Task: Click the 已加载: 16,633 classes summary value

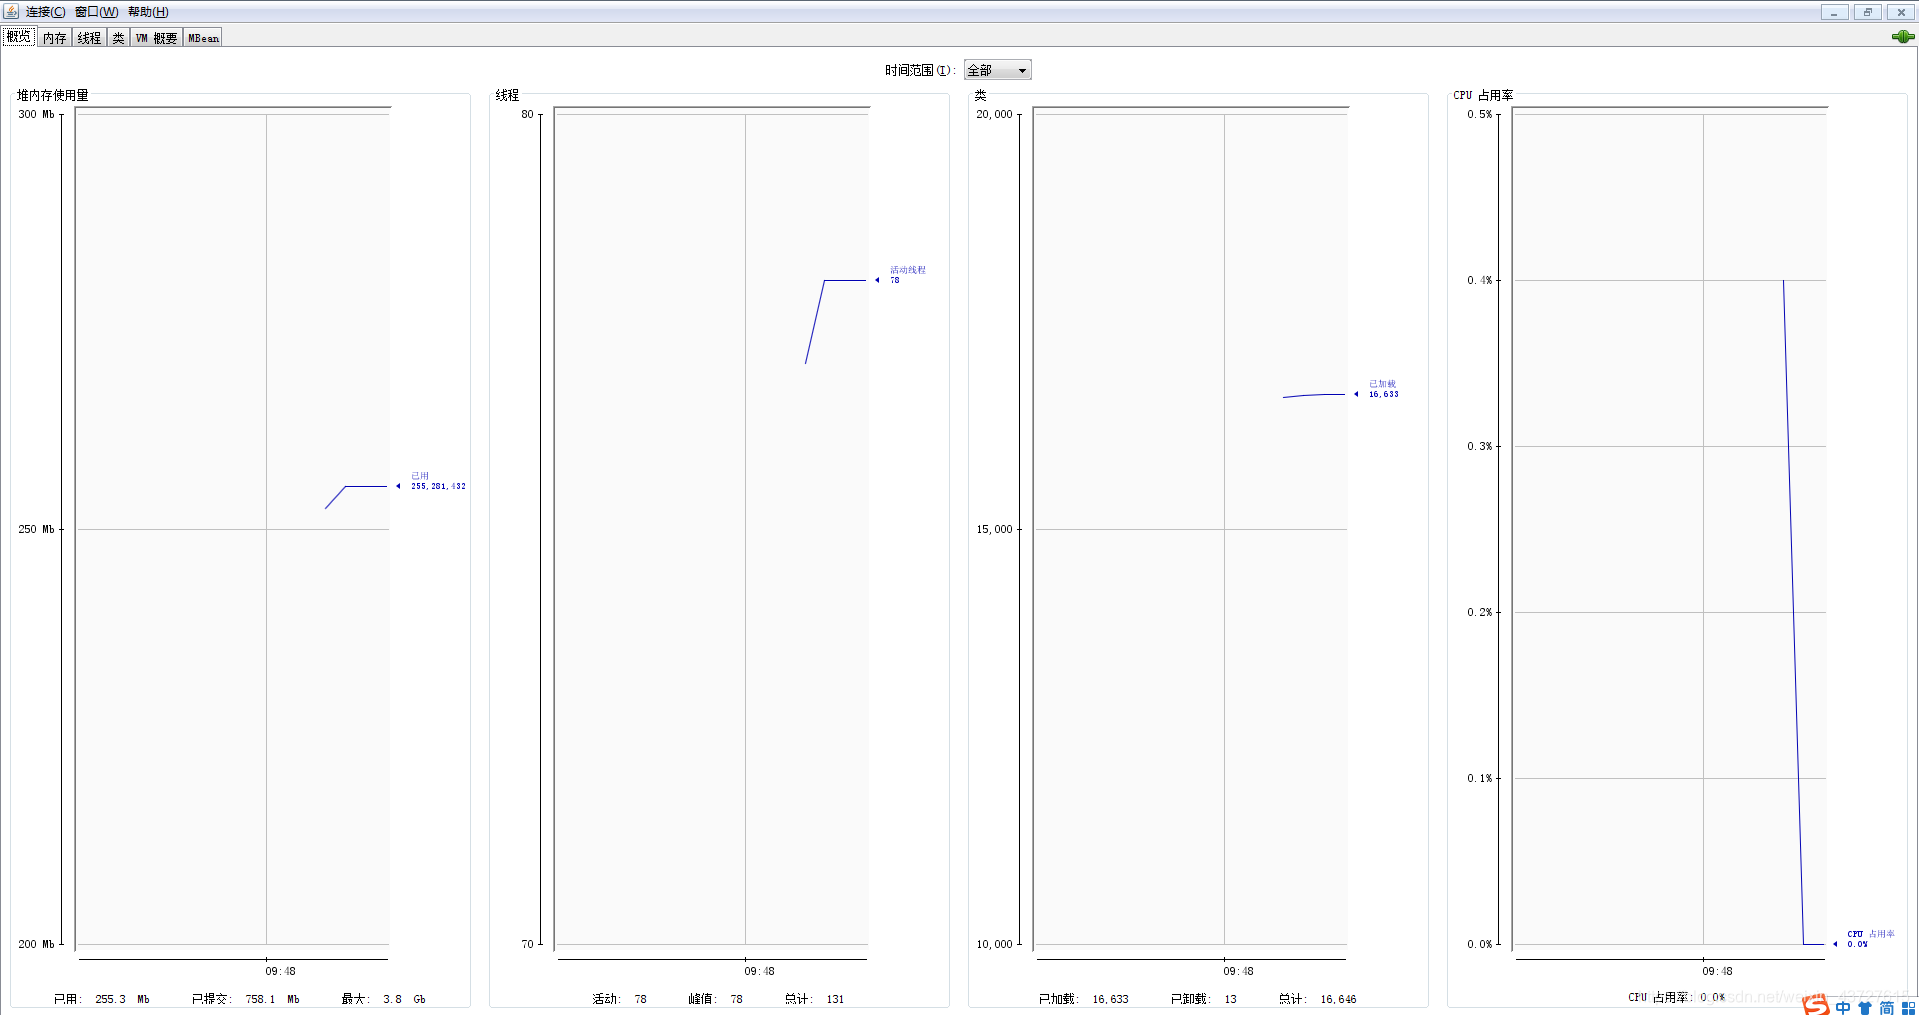Action: (x=1083, y=999)
